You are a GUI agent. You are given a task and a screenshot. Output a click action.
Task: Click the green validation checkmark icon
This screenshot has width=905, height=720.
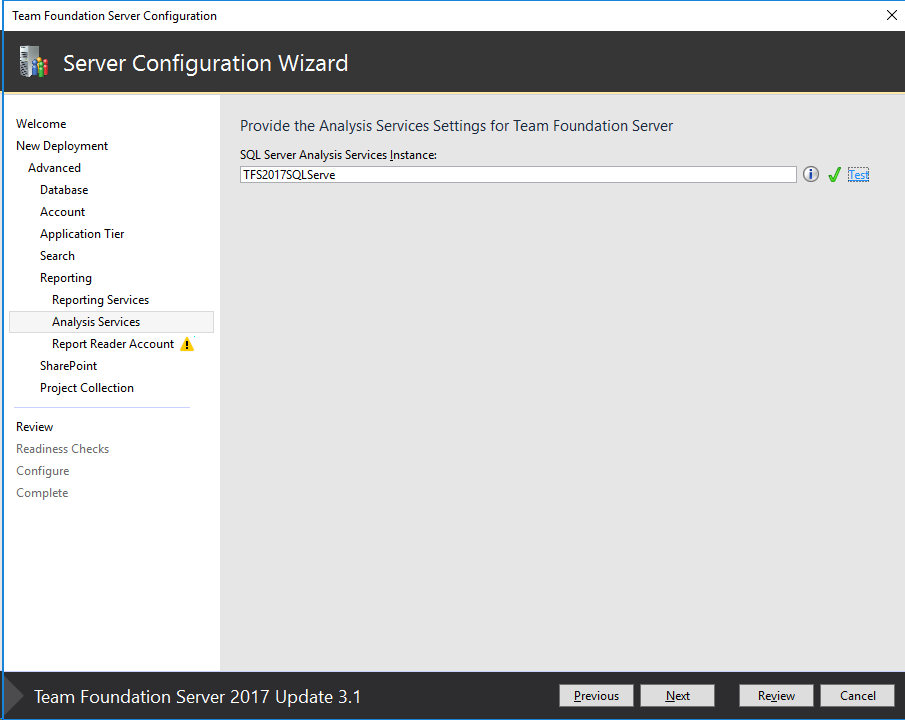[834, 173]
